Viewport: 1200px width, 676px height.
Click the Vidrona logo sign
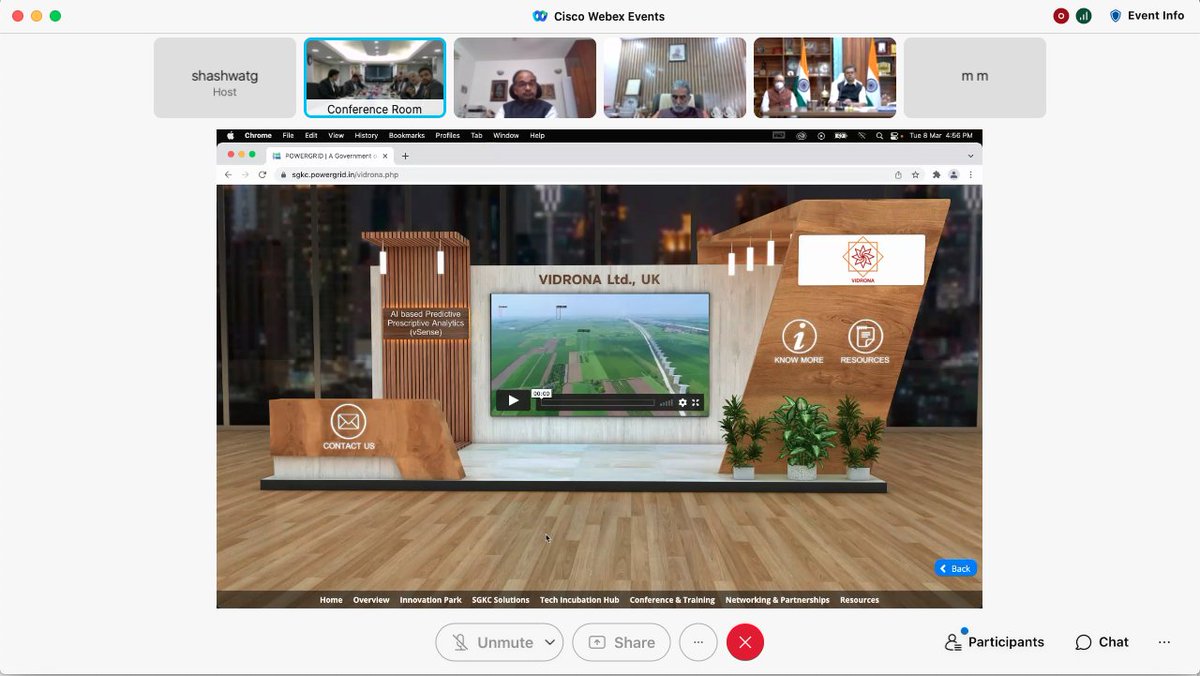point(861,260)
